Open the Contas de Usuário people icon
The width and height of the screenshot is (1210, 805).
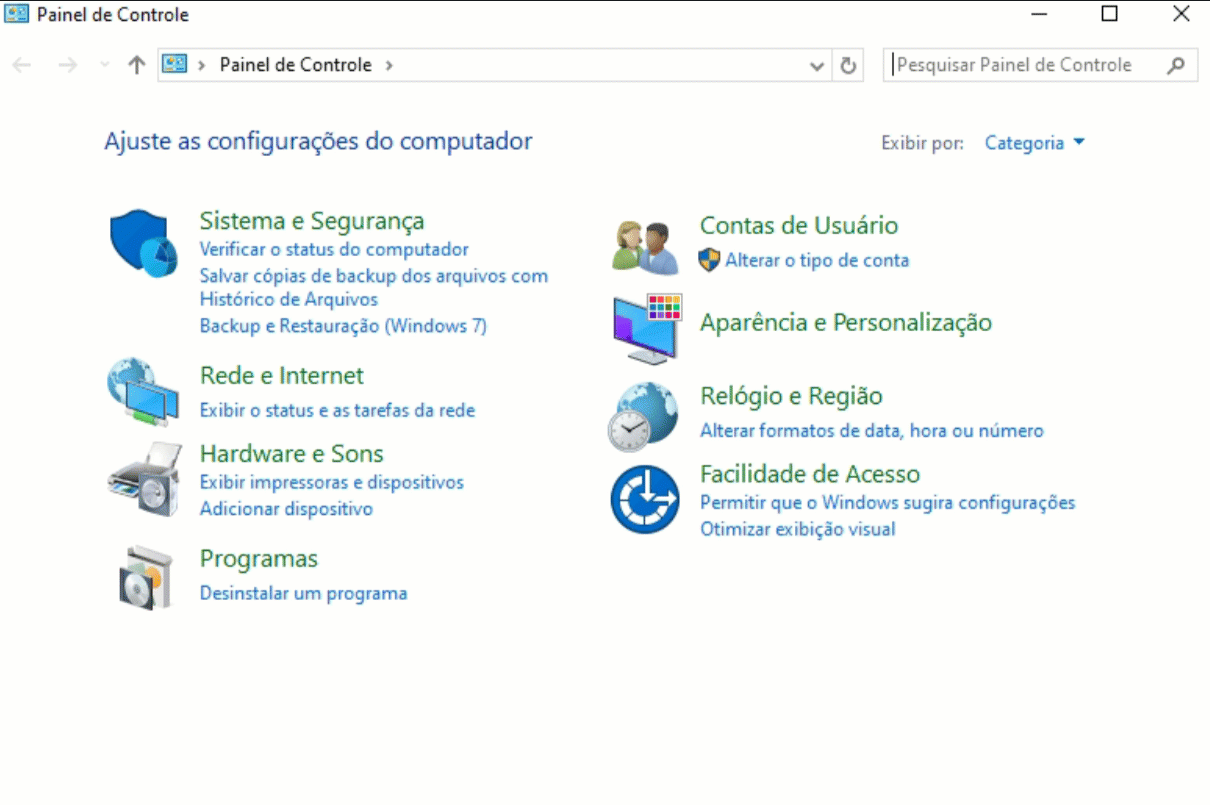point(644,247)
